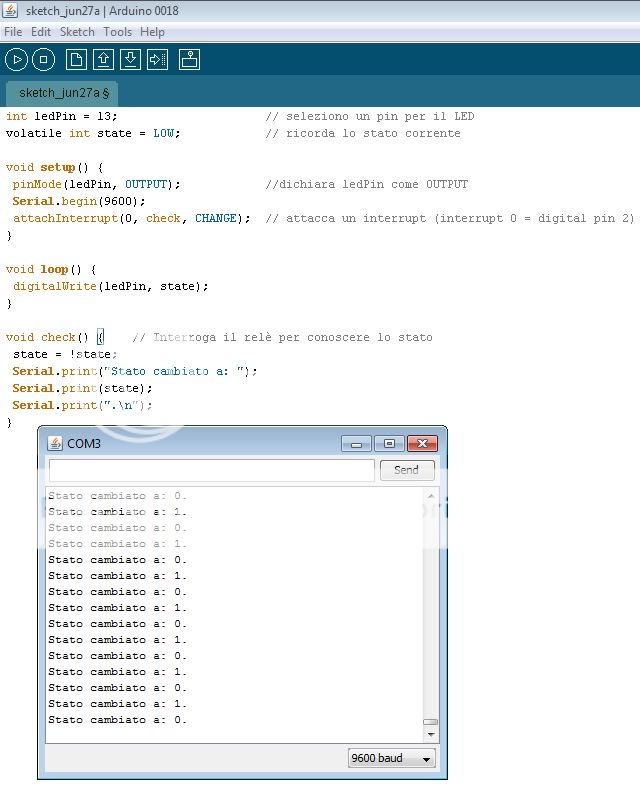Open the File menu
Viewport: 640px width, 801px height.
[x=13, y=32]
